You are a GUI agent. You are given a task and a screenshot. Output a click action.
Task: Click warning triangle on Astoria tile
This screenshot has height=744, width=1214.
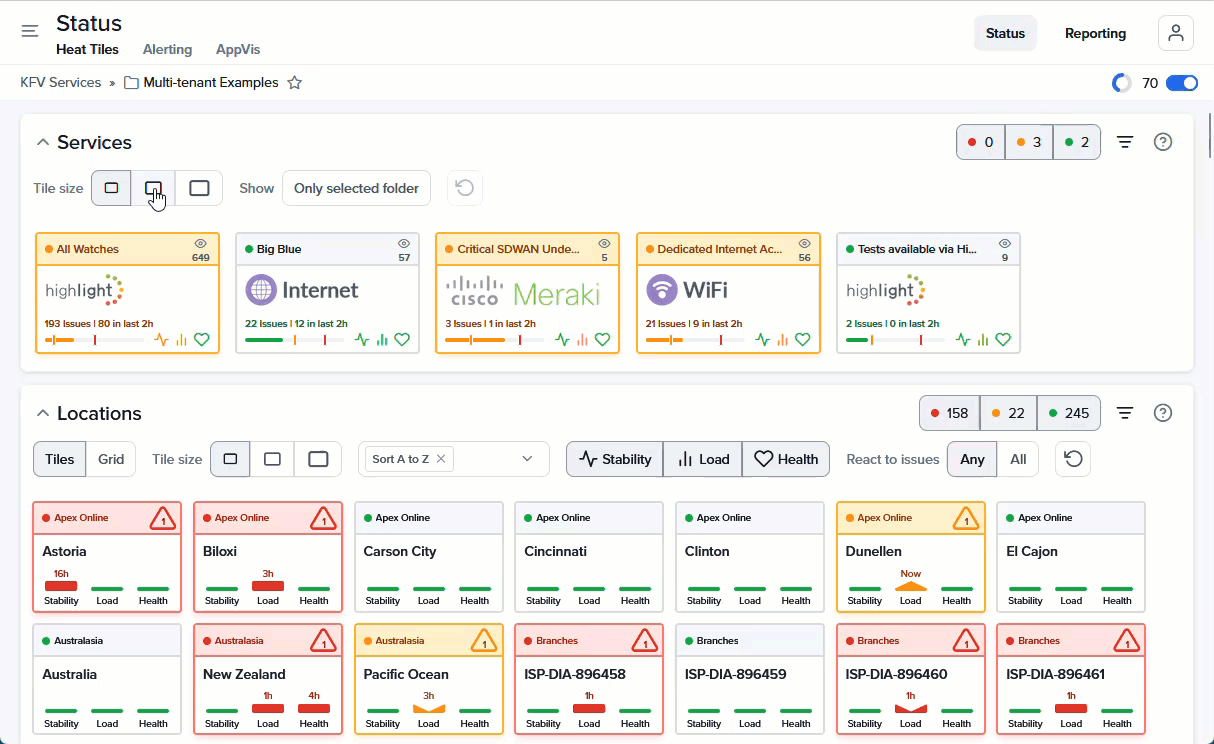162,519
